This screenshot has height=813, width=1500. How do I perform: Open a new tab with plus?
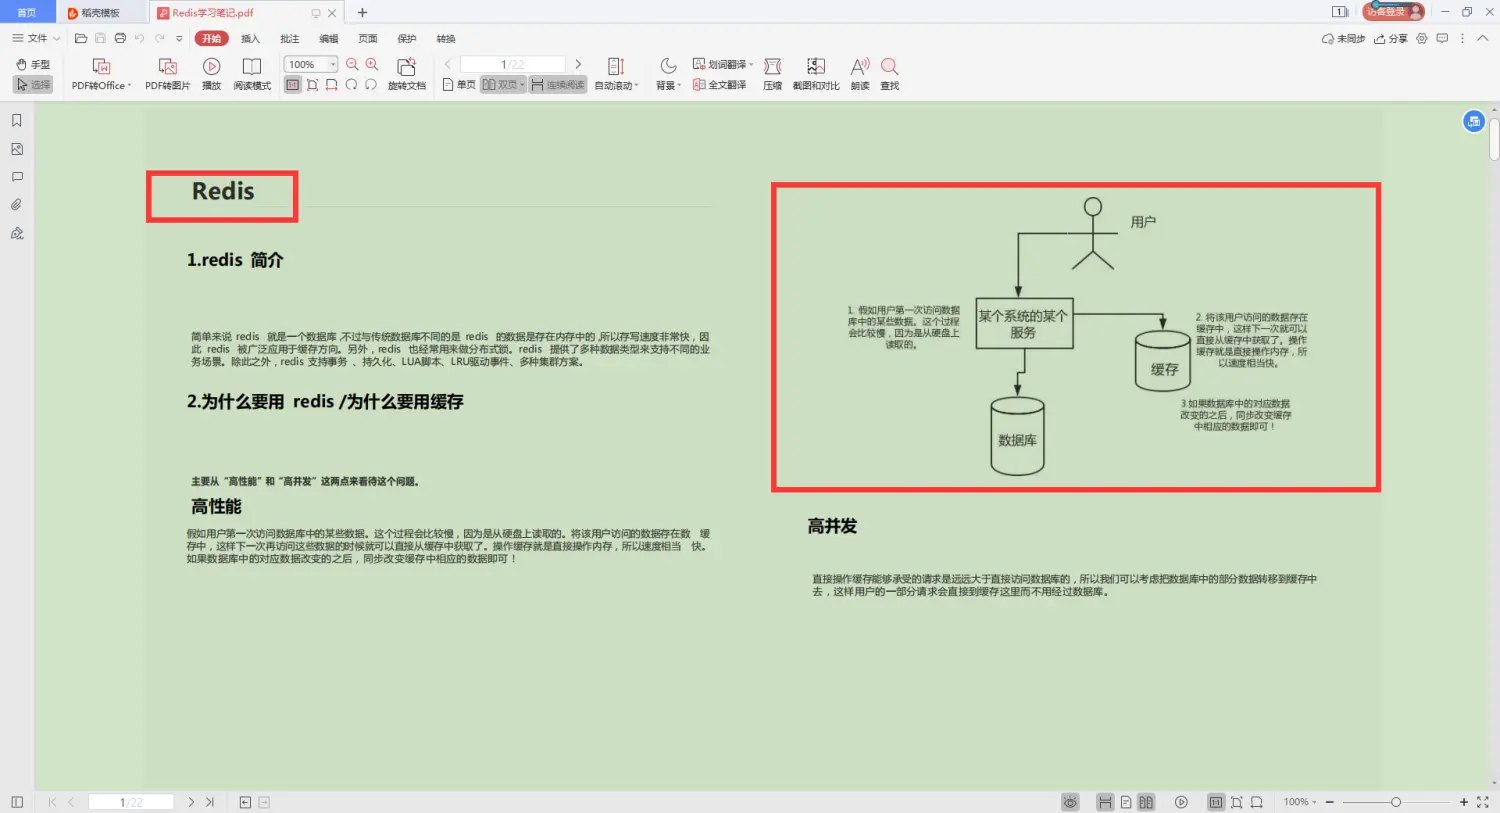[x=362, y=12]
